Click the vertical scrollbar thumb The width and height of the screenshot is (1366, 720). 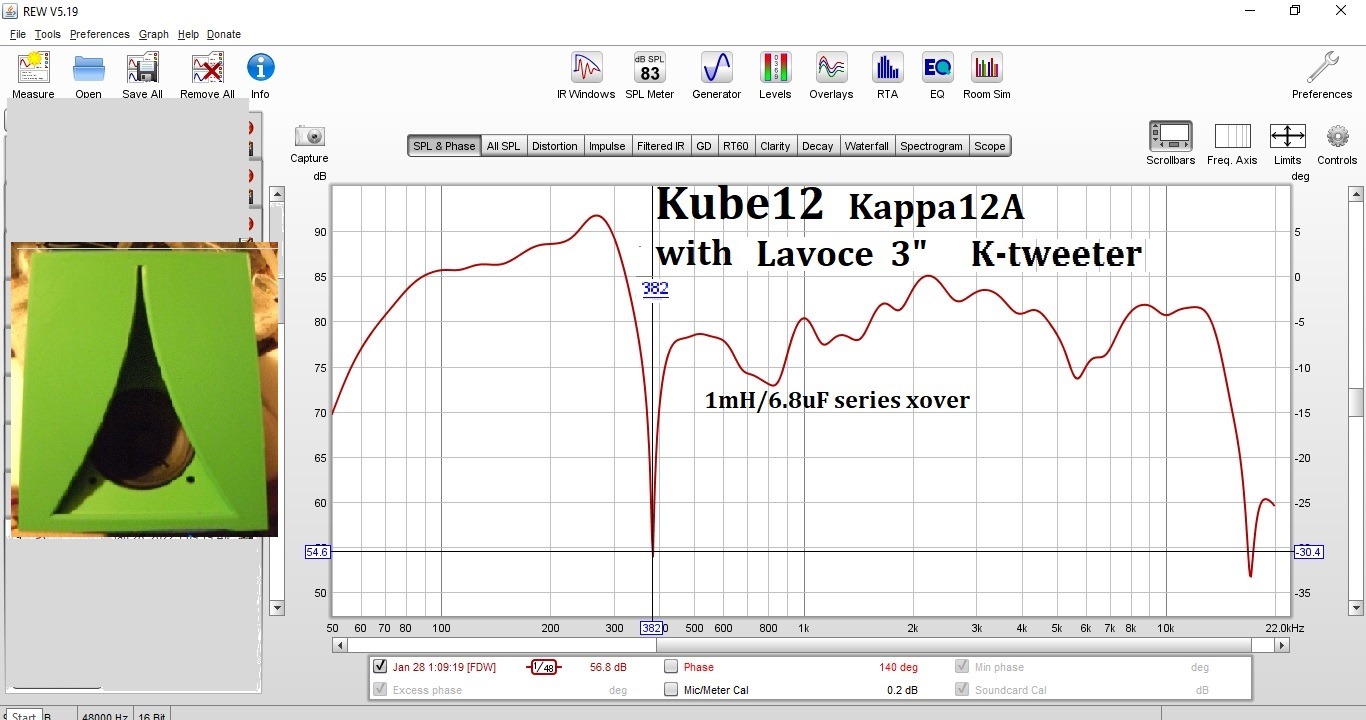(1356, 401)
